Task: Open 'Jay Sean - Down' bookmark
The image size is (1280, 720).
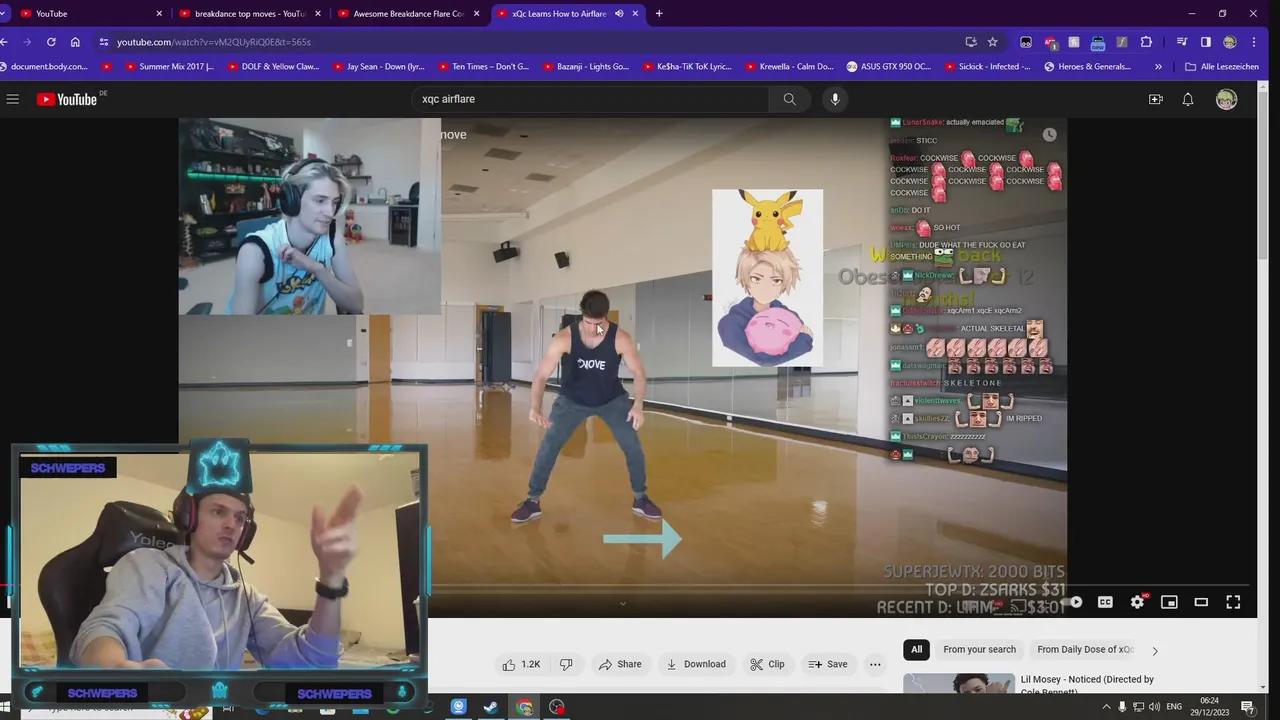Action: click(x=376, y=67)
